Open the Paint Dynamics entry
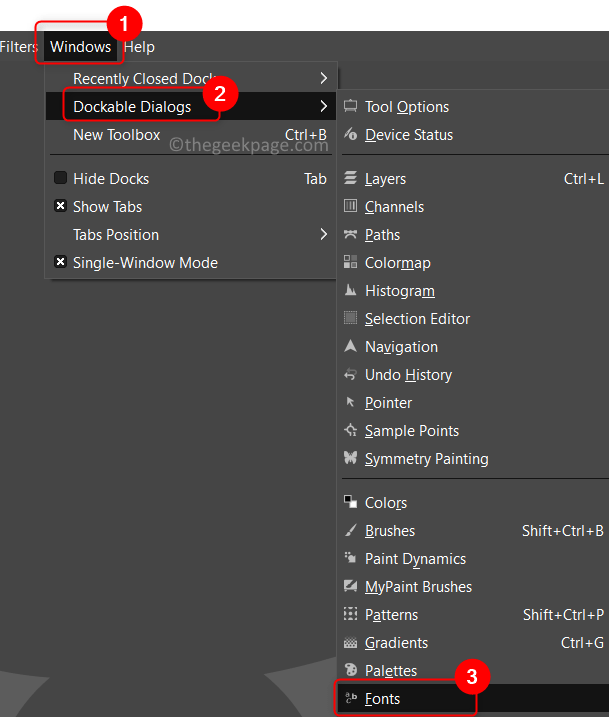This screenshot has height=717, width=609. pos(474,558)
